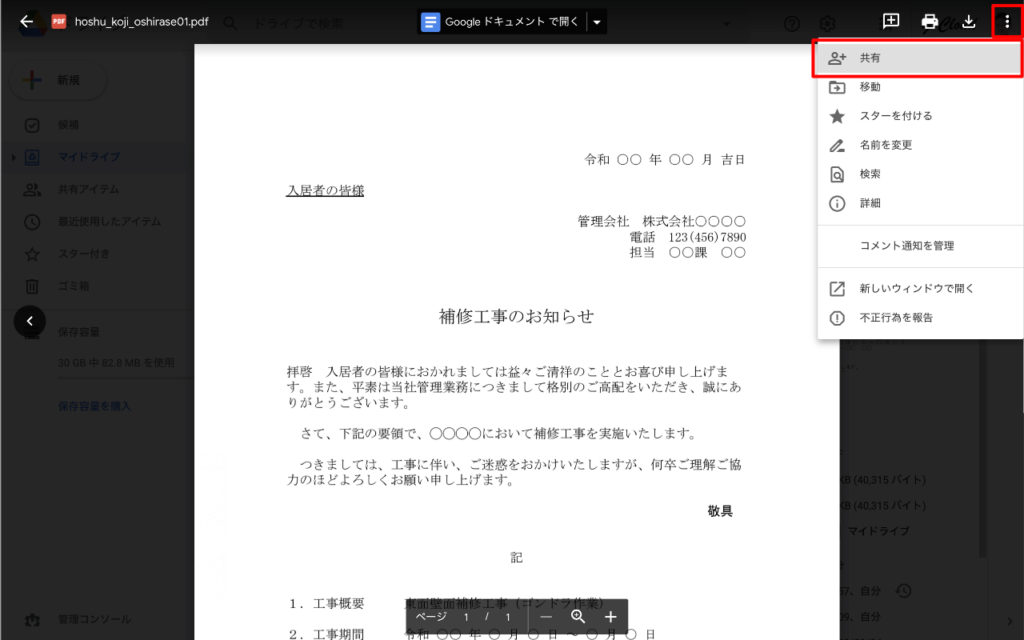The height and width of the screenshot is (640, 1024).
Task: Click the dimmed ドライブで検索 search field
Action: pyautogui.click(x=298, y=24)
